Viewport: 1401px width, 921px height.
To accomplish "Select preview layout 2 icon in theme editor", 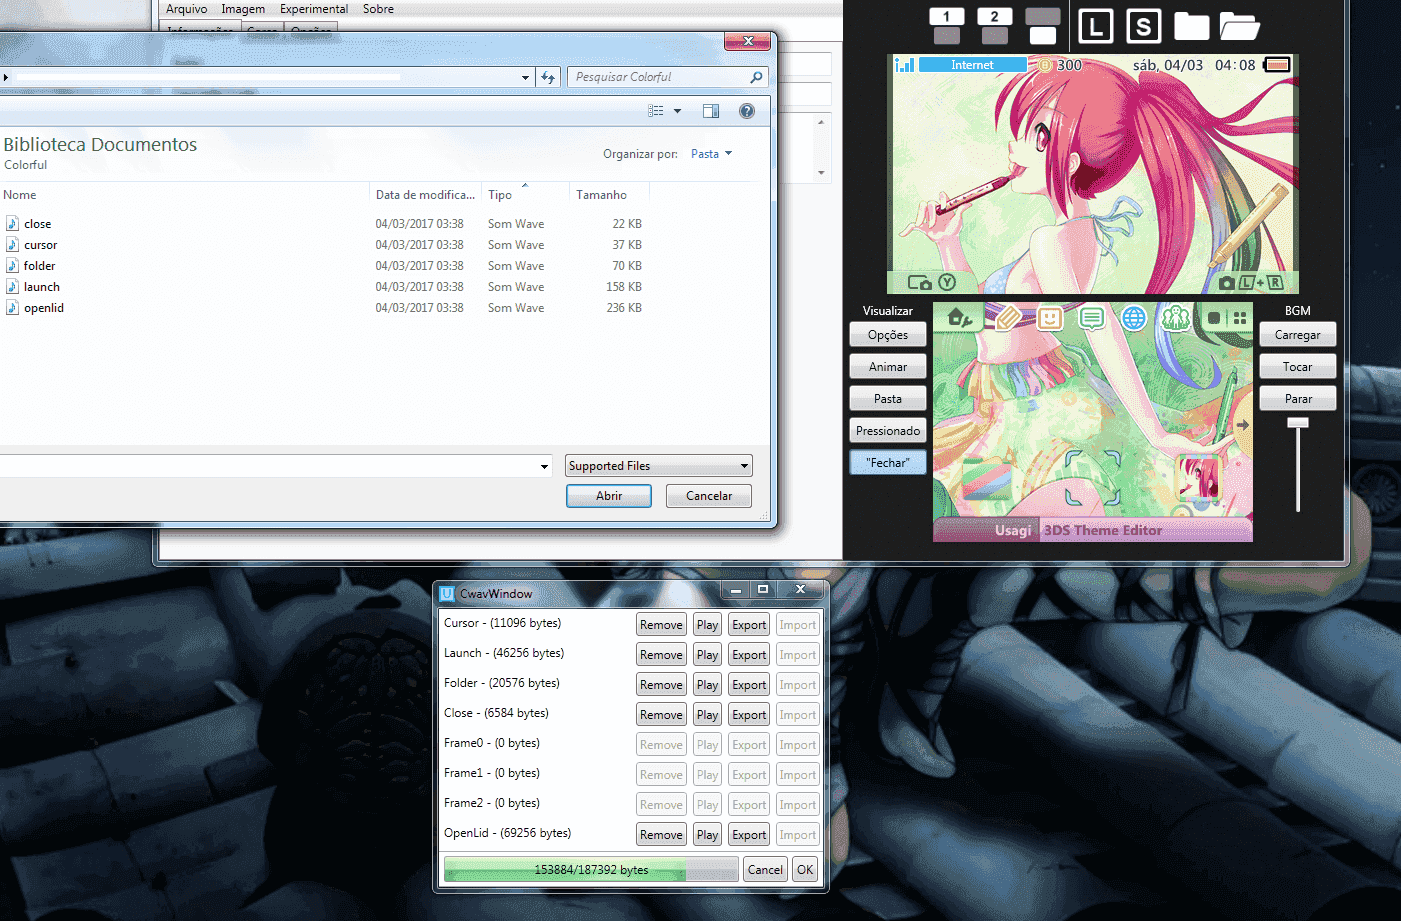I will tap(994, 26).
